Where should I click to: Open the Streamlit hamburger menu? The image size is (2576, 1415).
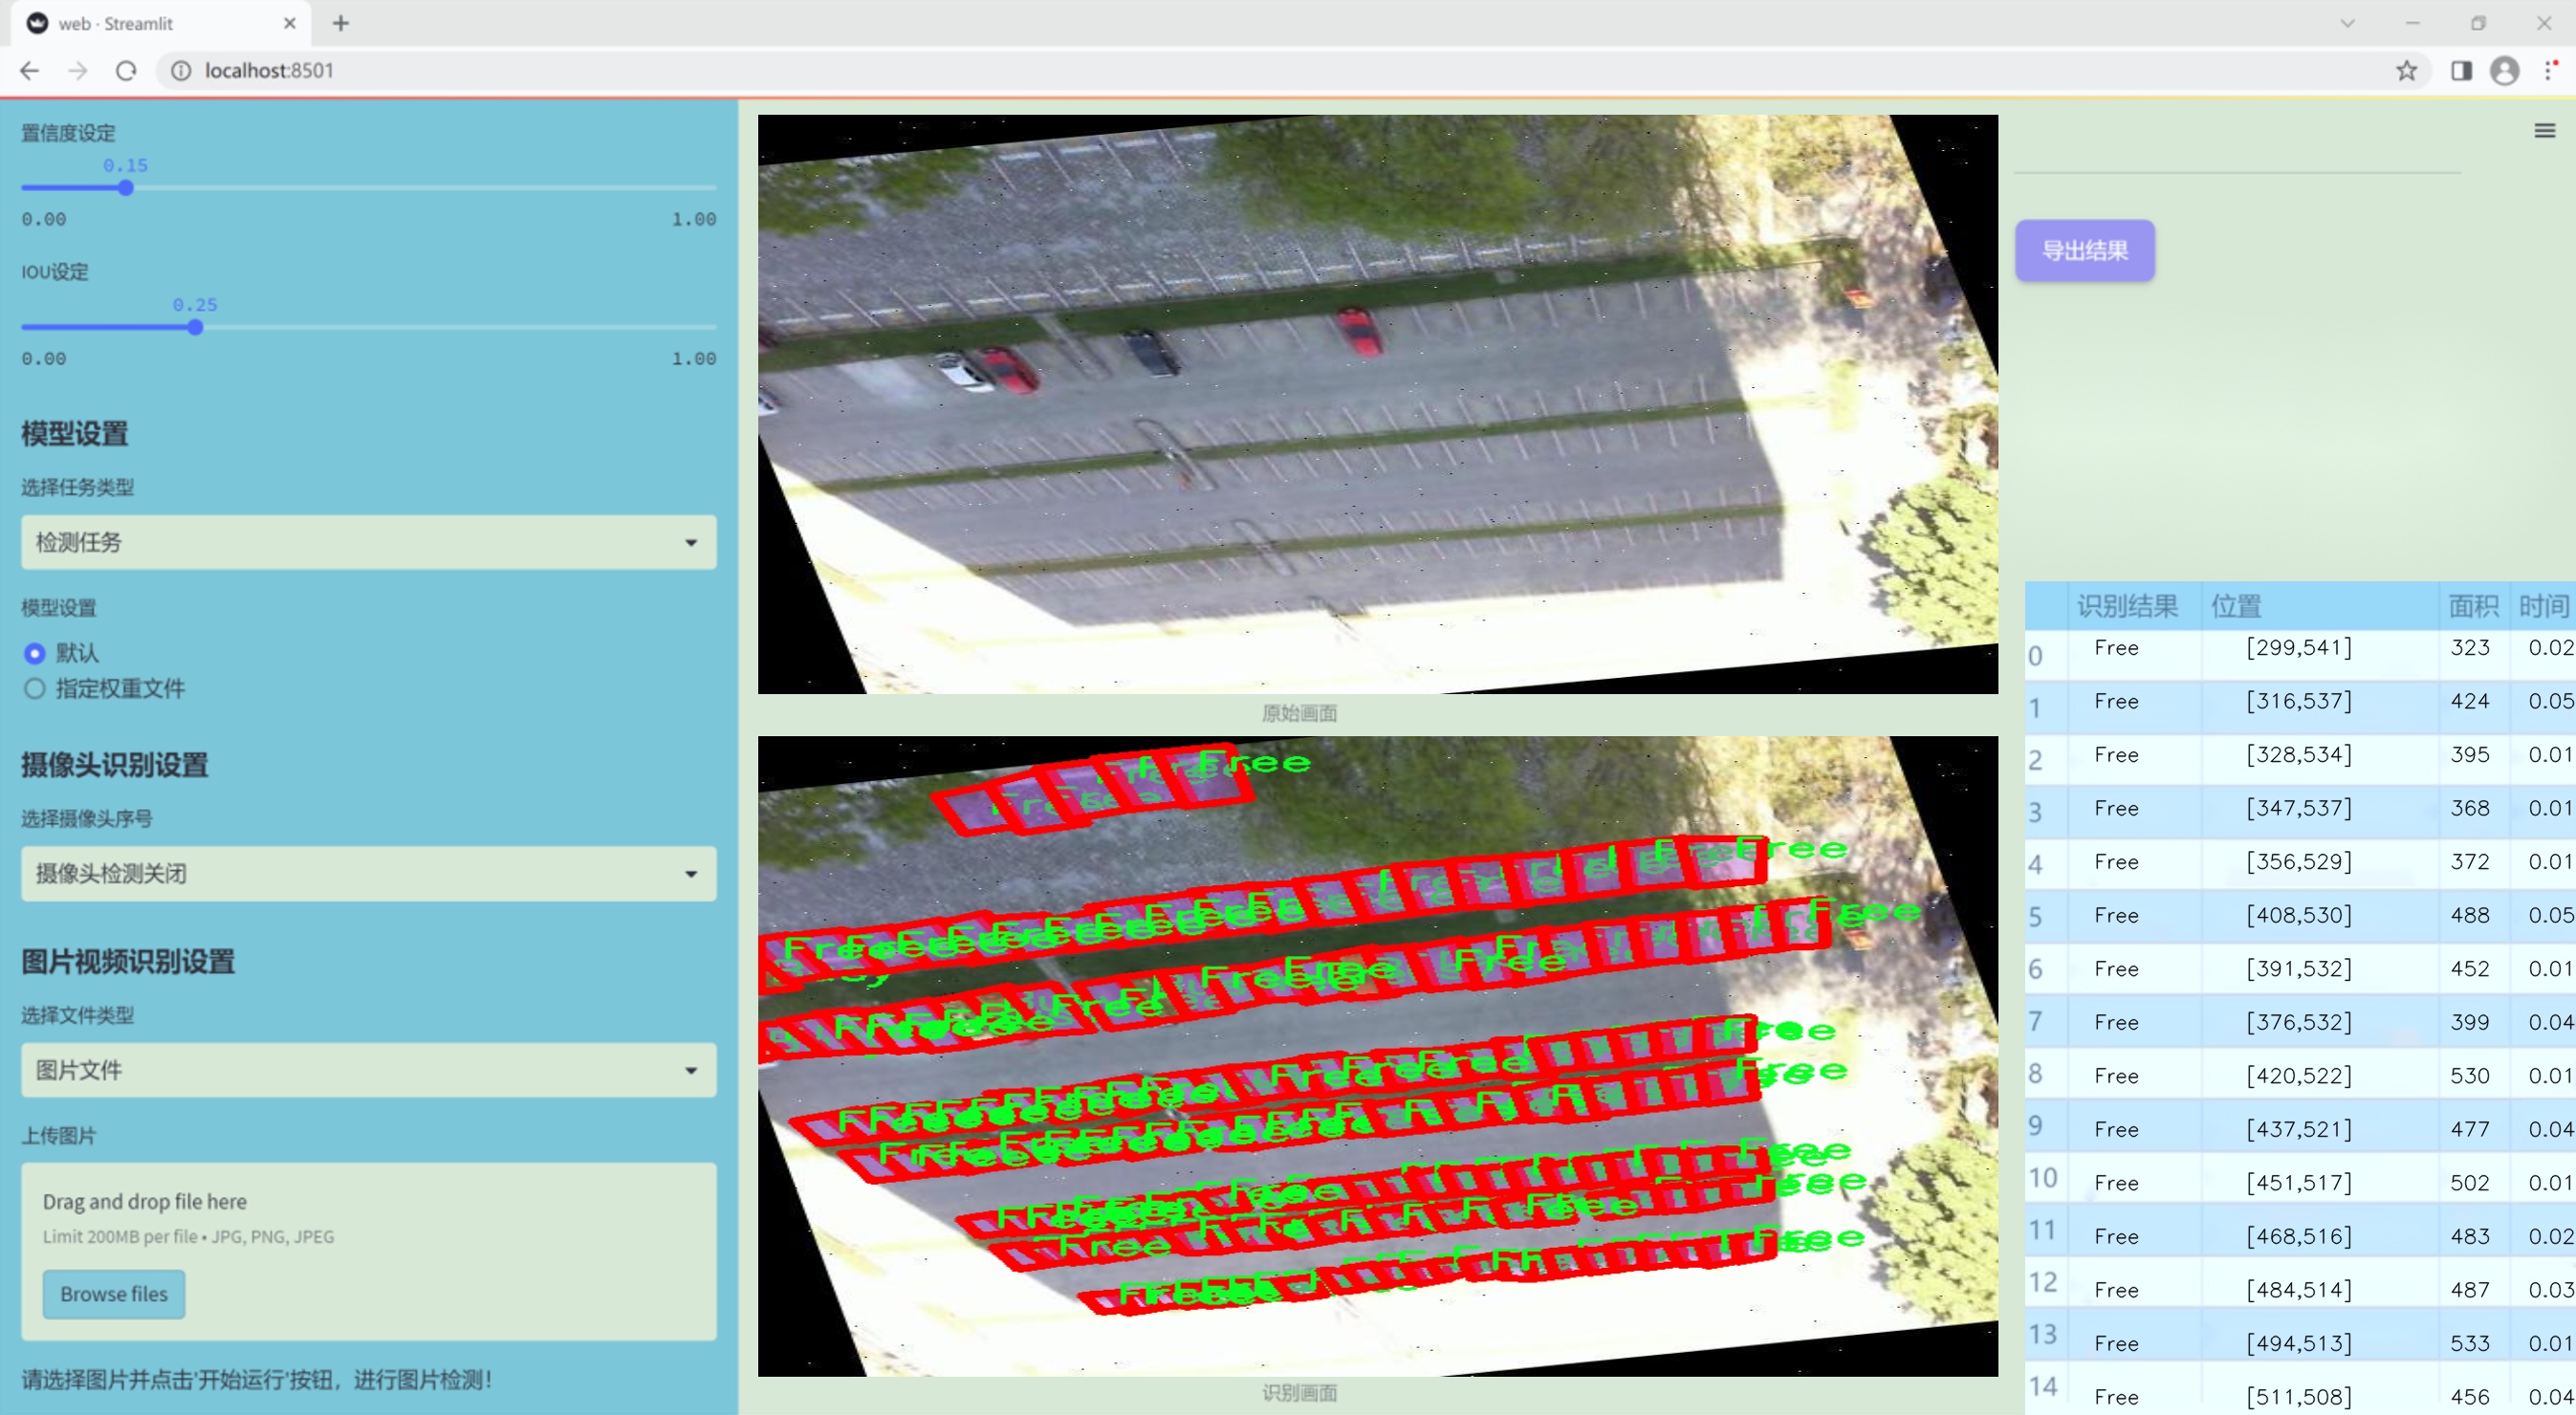[x=2544, y=131]
